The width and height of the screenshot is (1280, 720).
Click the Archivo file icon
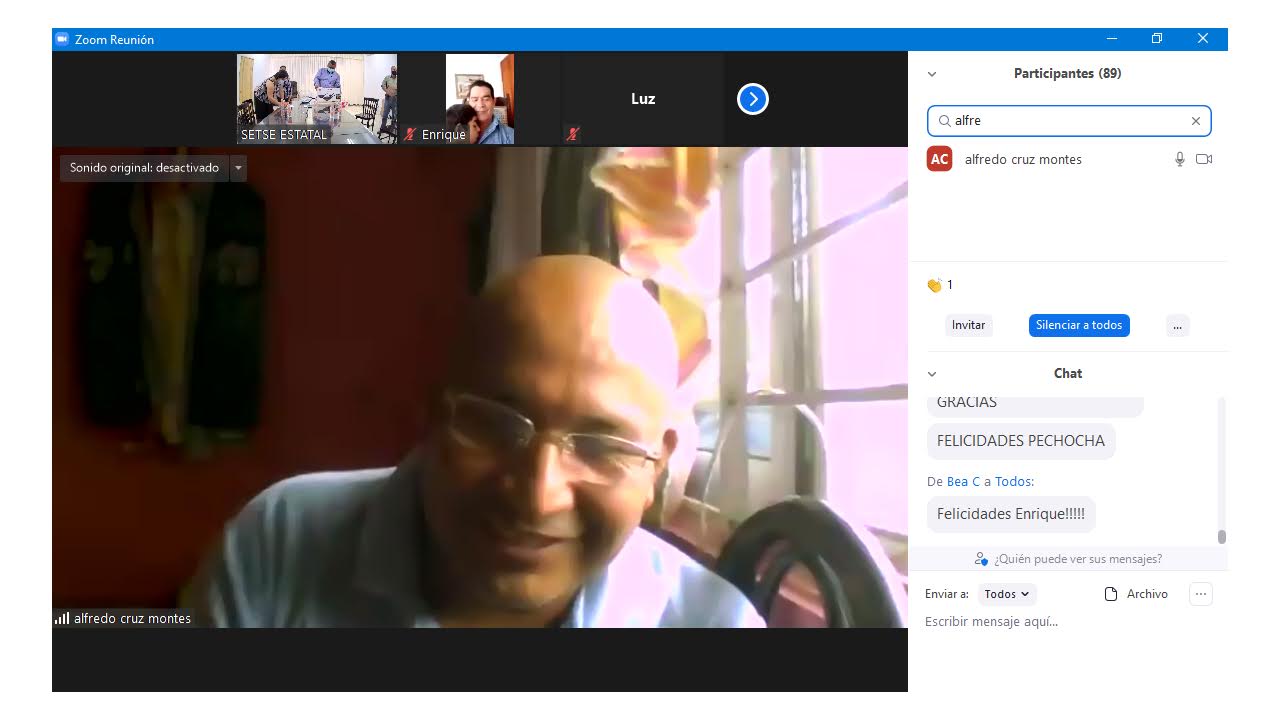point(1110,594)
